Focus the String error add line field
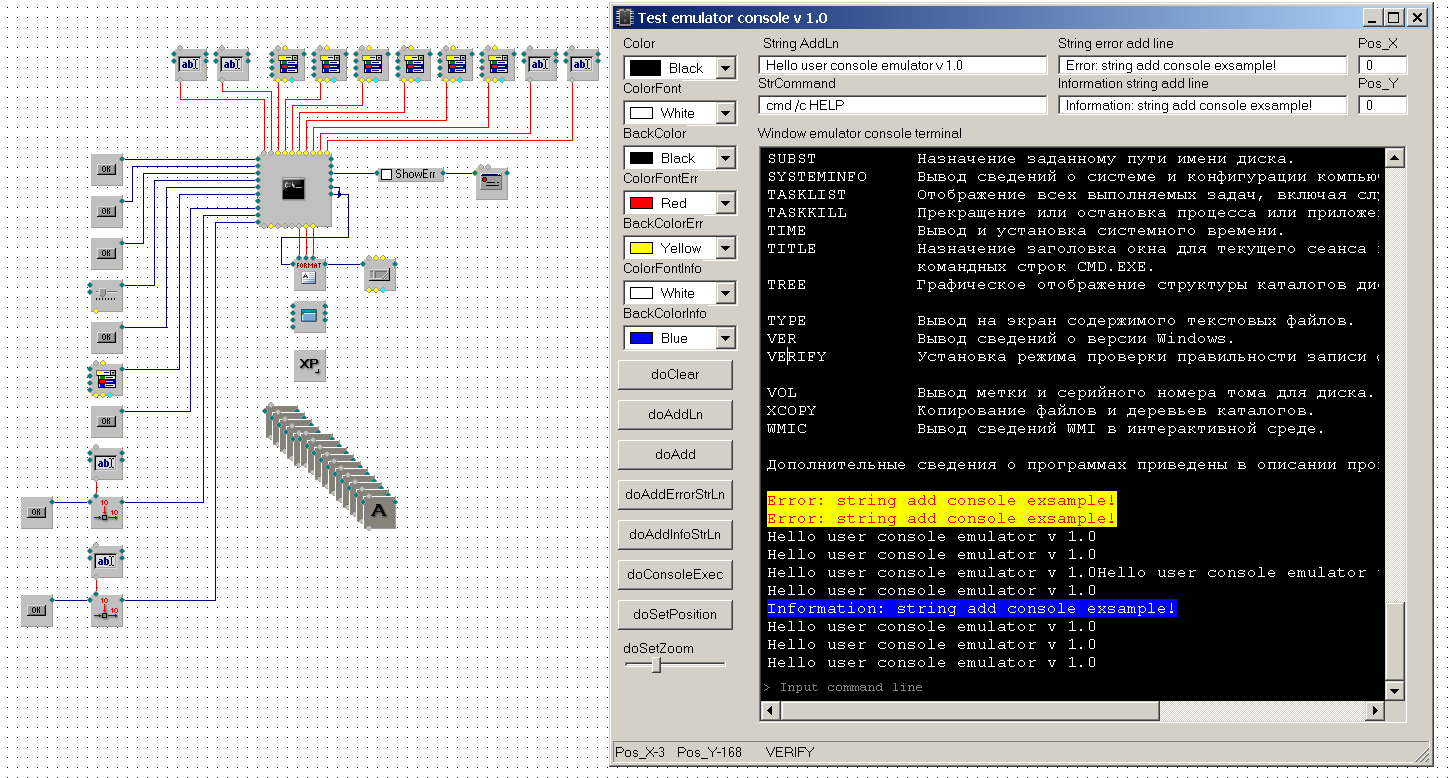 [x=1203, y=65]
